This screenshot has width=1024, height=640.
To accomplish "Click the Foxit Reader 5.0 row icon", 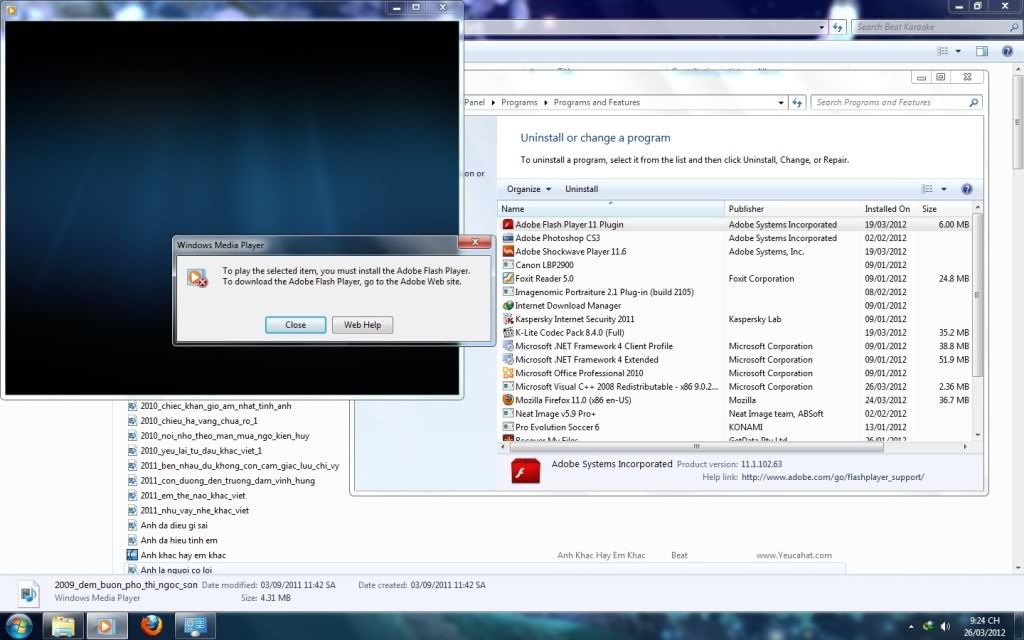I will [x=507, y=278].
